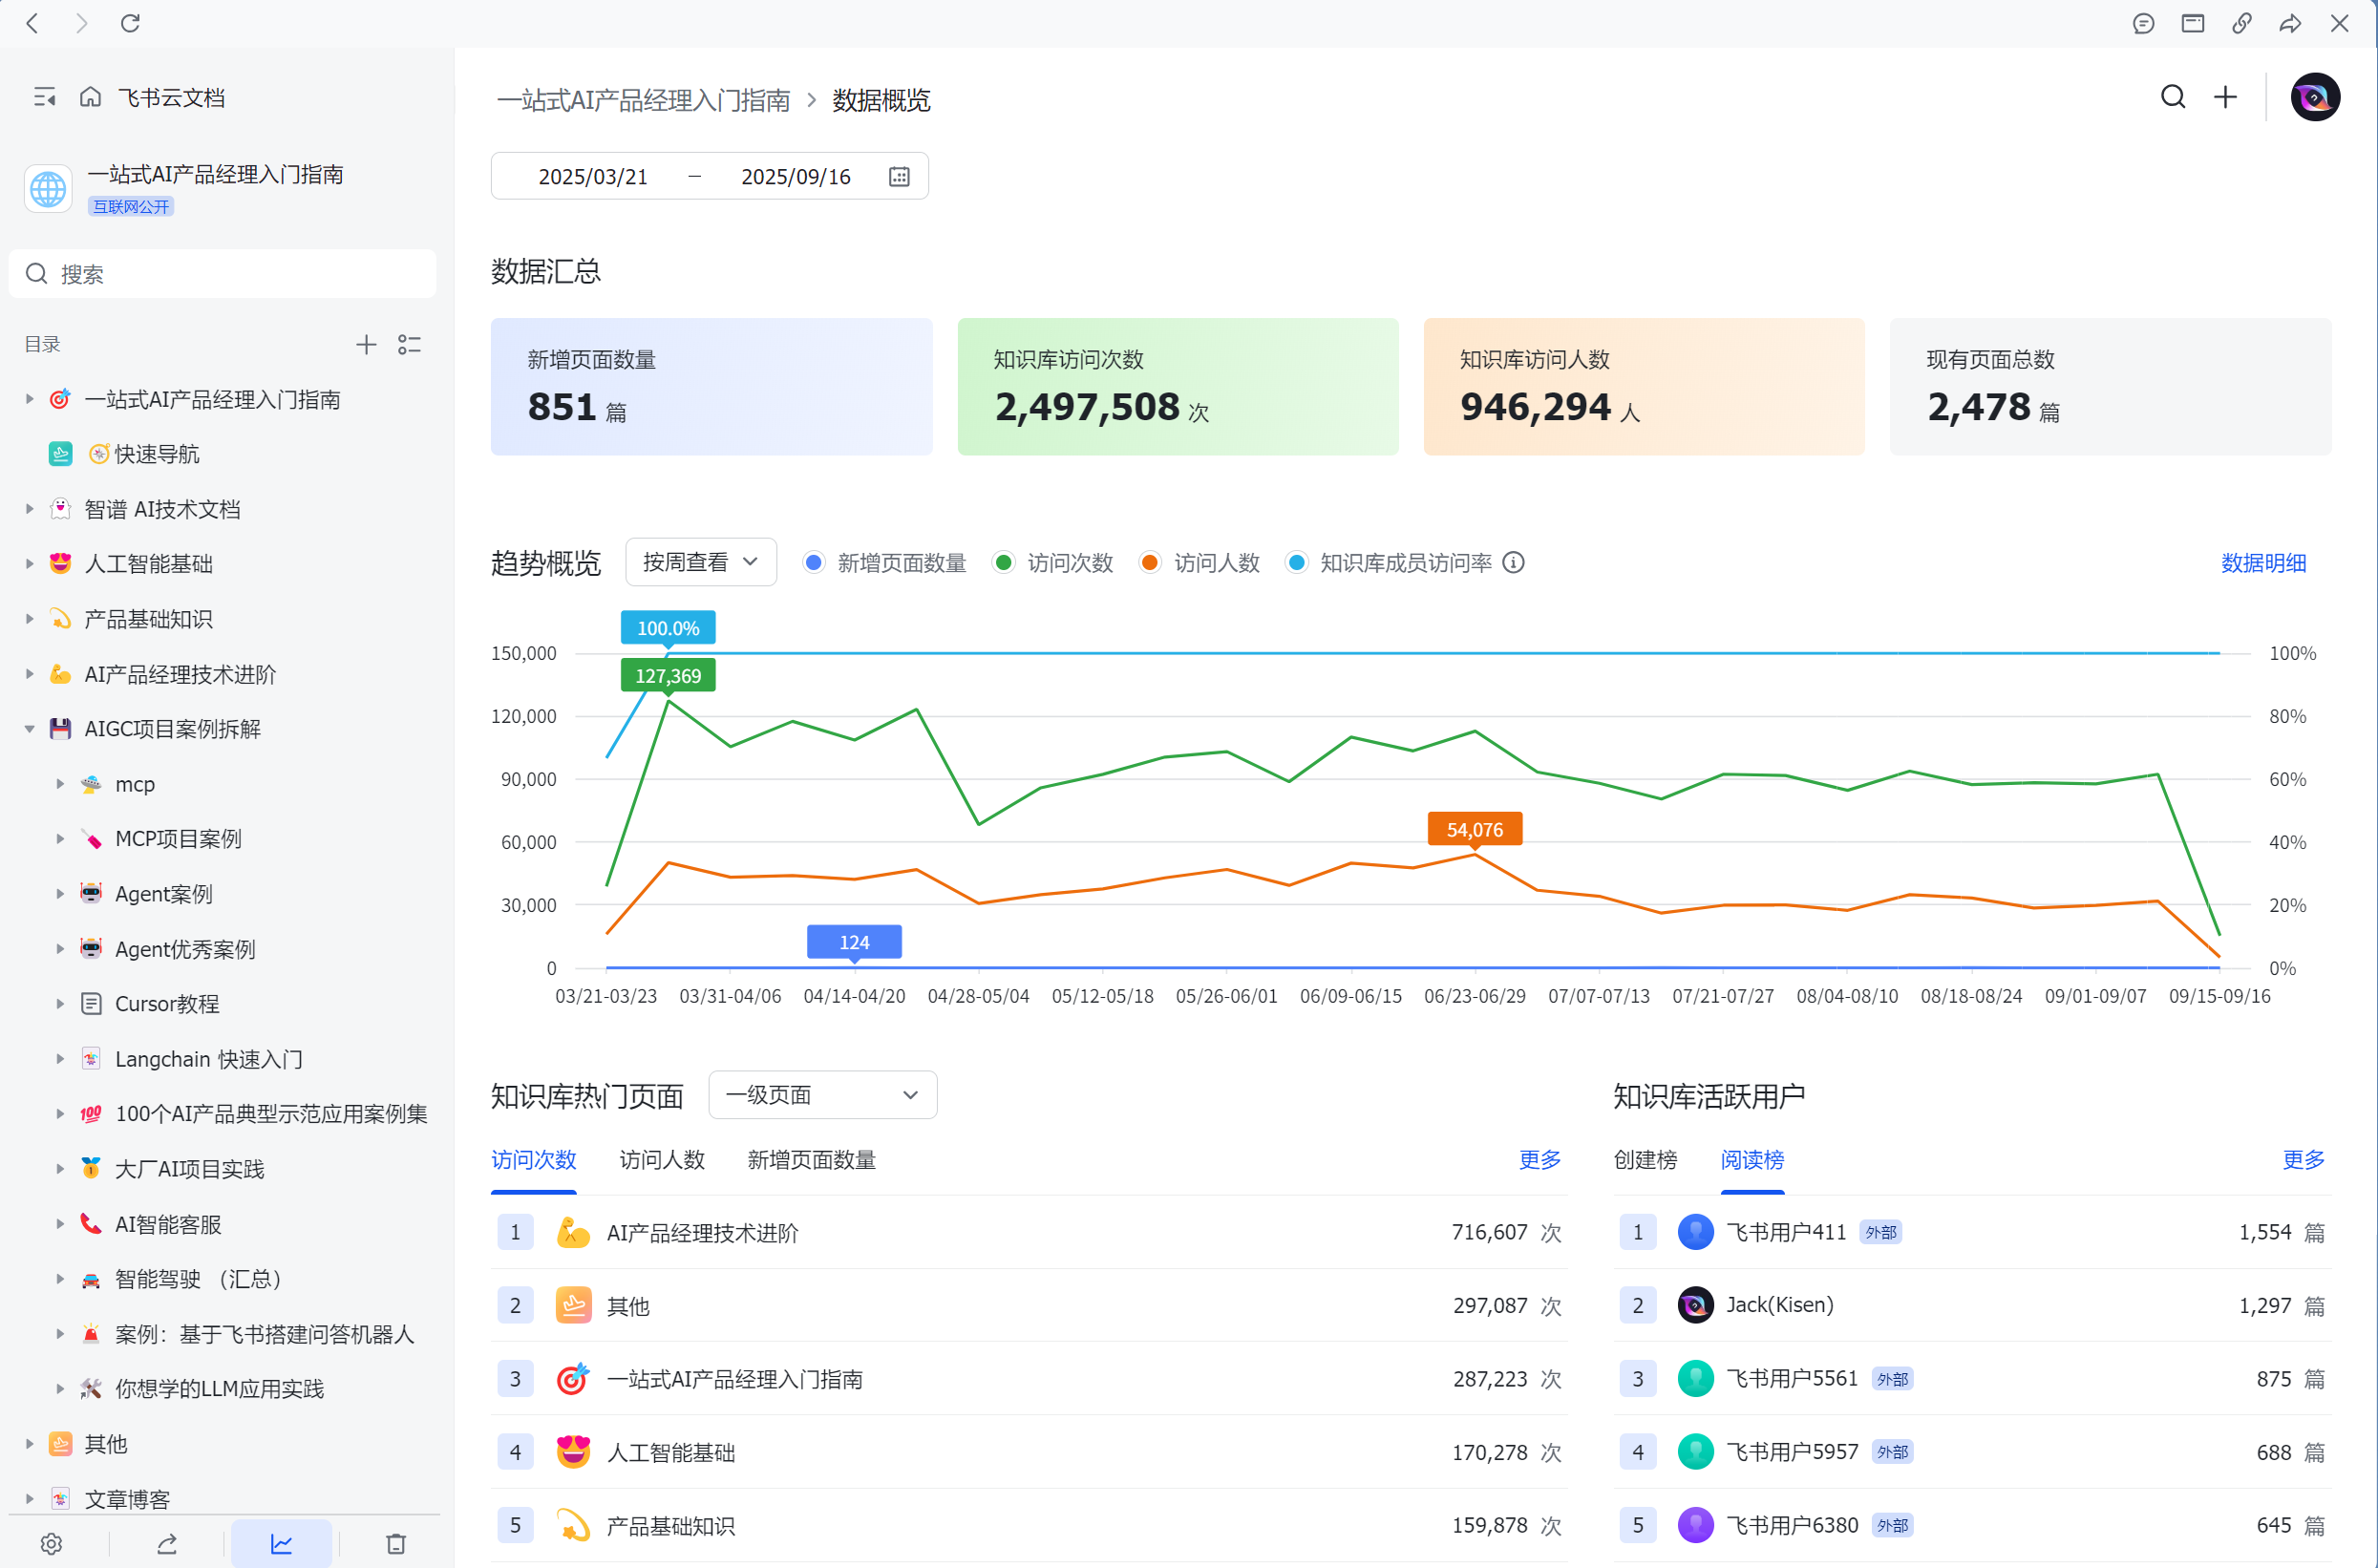Open the 数据明细 link
The width and height of the screenshot is (2378, 1568).
2262,563
